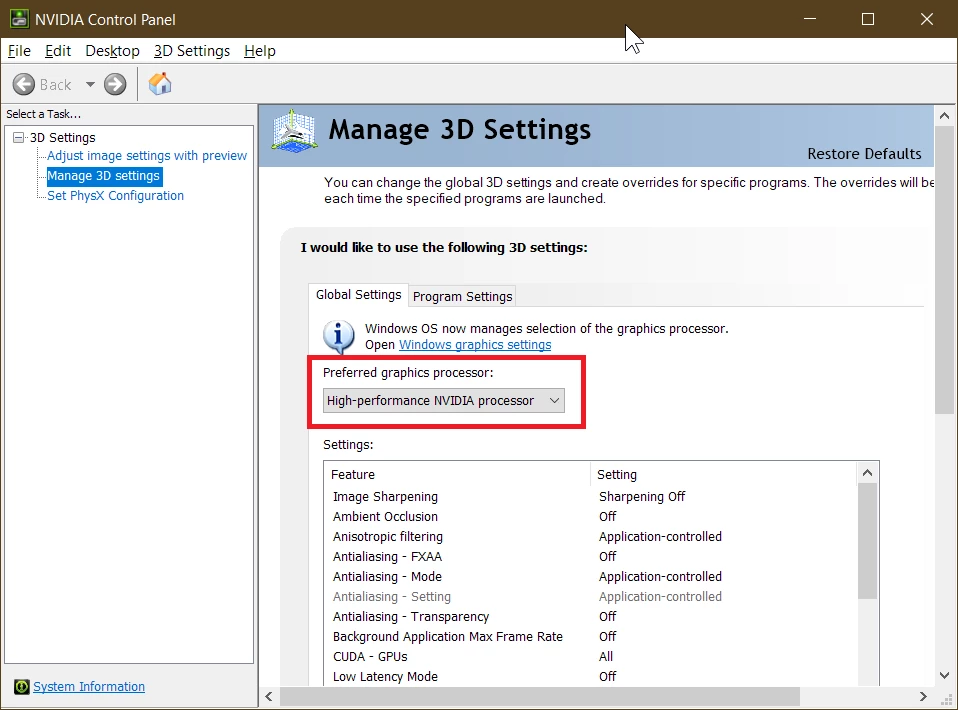Open the 3D Settings menu
The width and height of the screenshot is (958, 710).
coord(192,51)
